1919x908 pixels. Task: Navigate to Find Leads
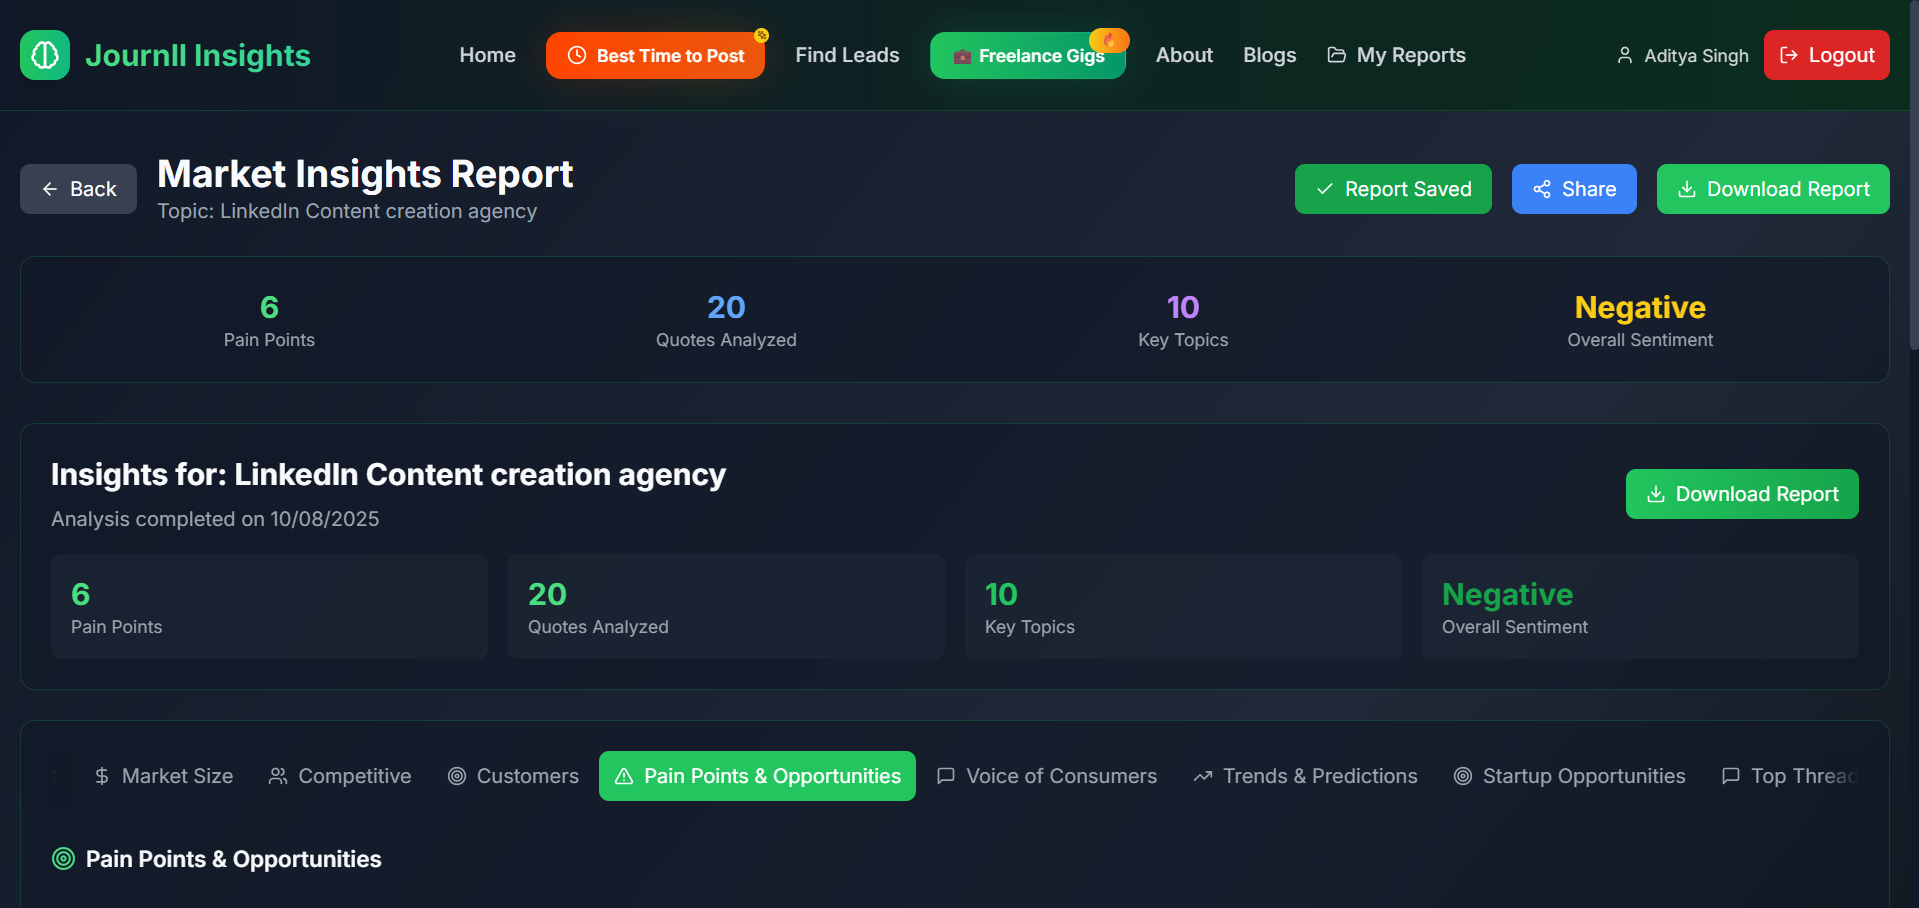(x=847, y=55)
